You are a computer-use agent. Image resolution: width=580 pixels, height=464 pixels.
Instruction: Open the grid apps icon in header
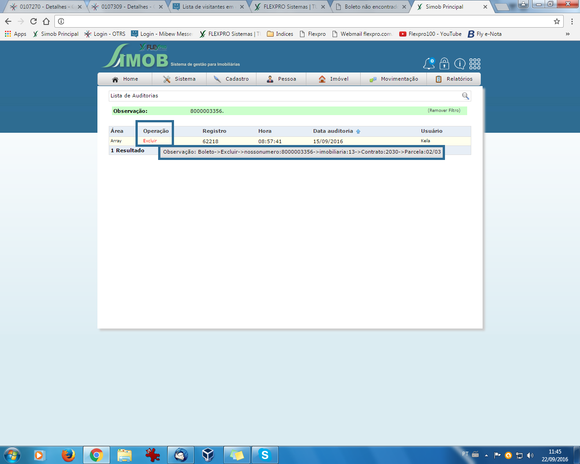click(x=475, y=64)
